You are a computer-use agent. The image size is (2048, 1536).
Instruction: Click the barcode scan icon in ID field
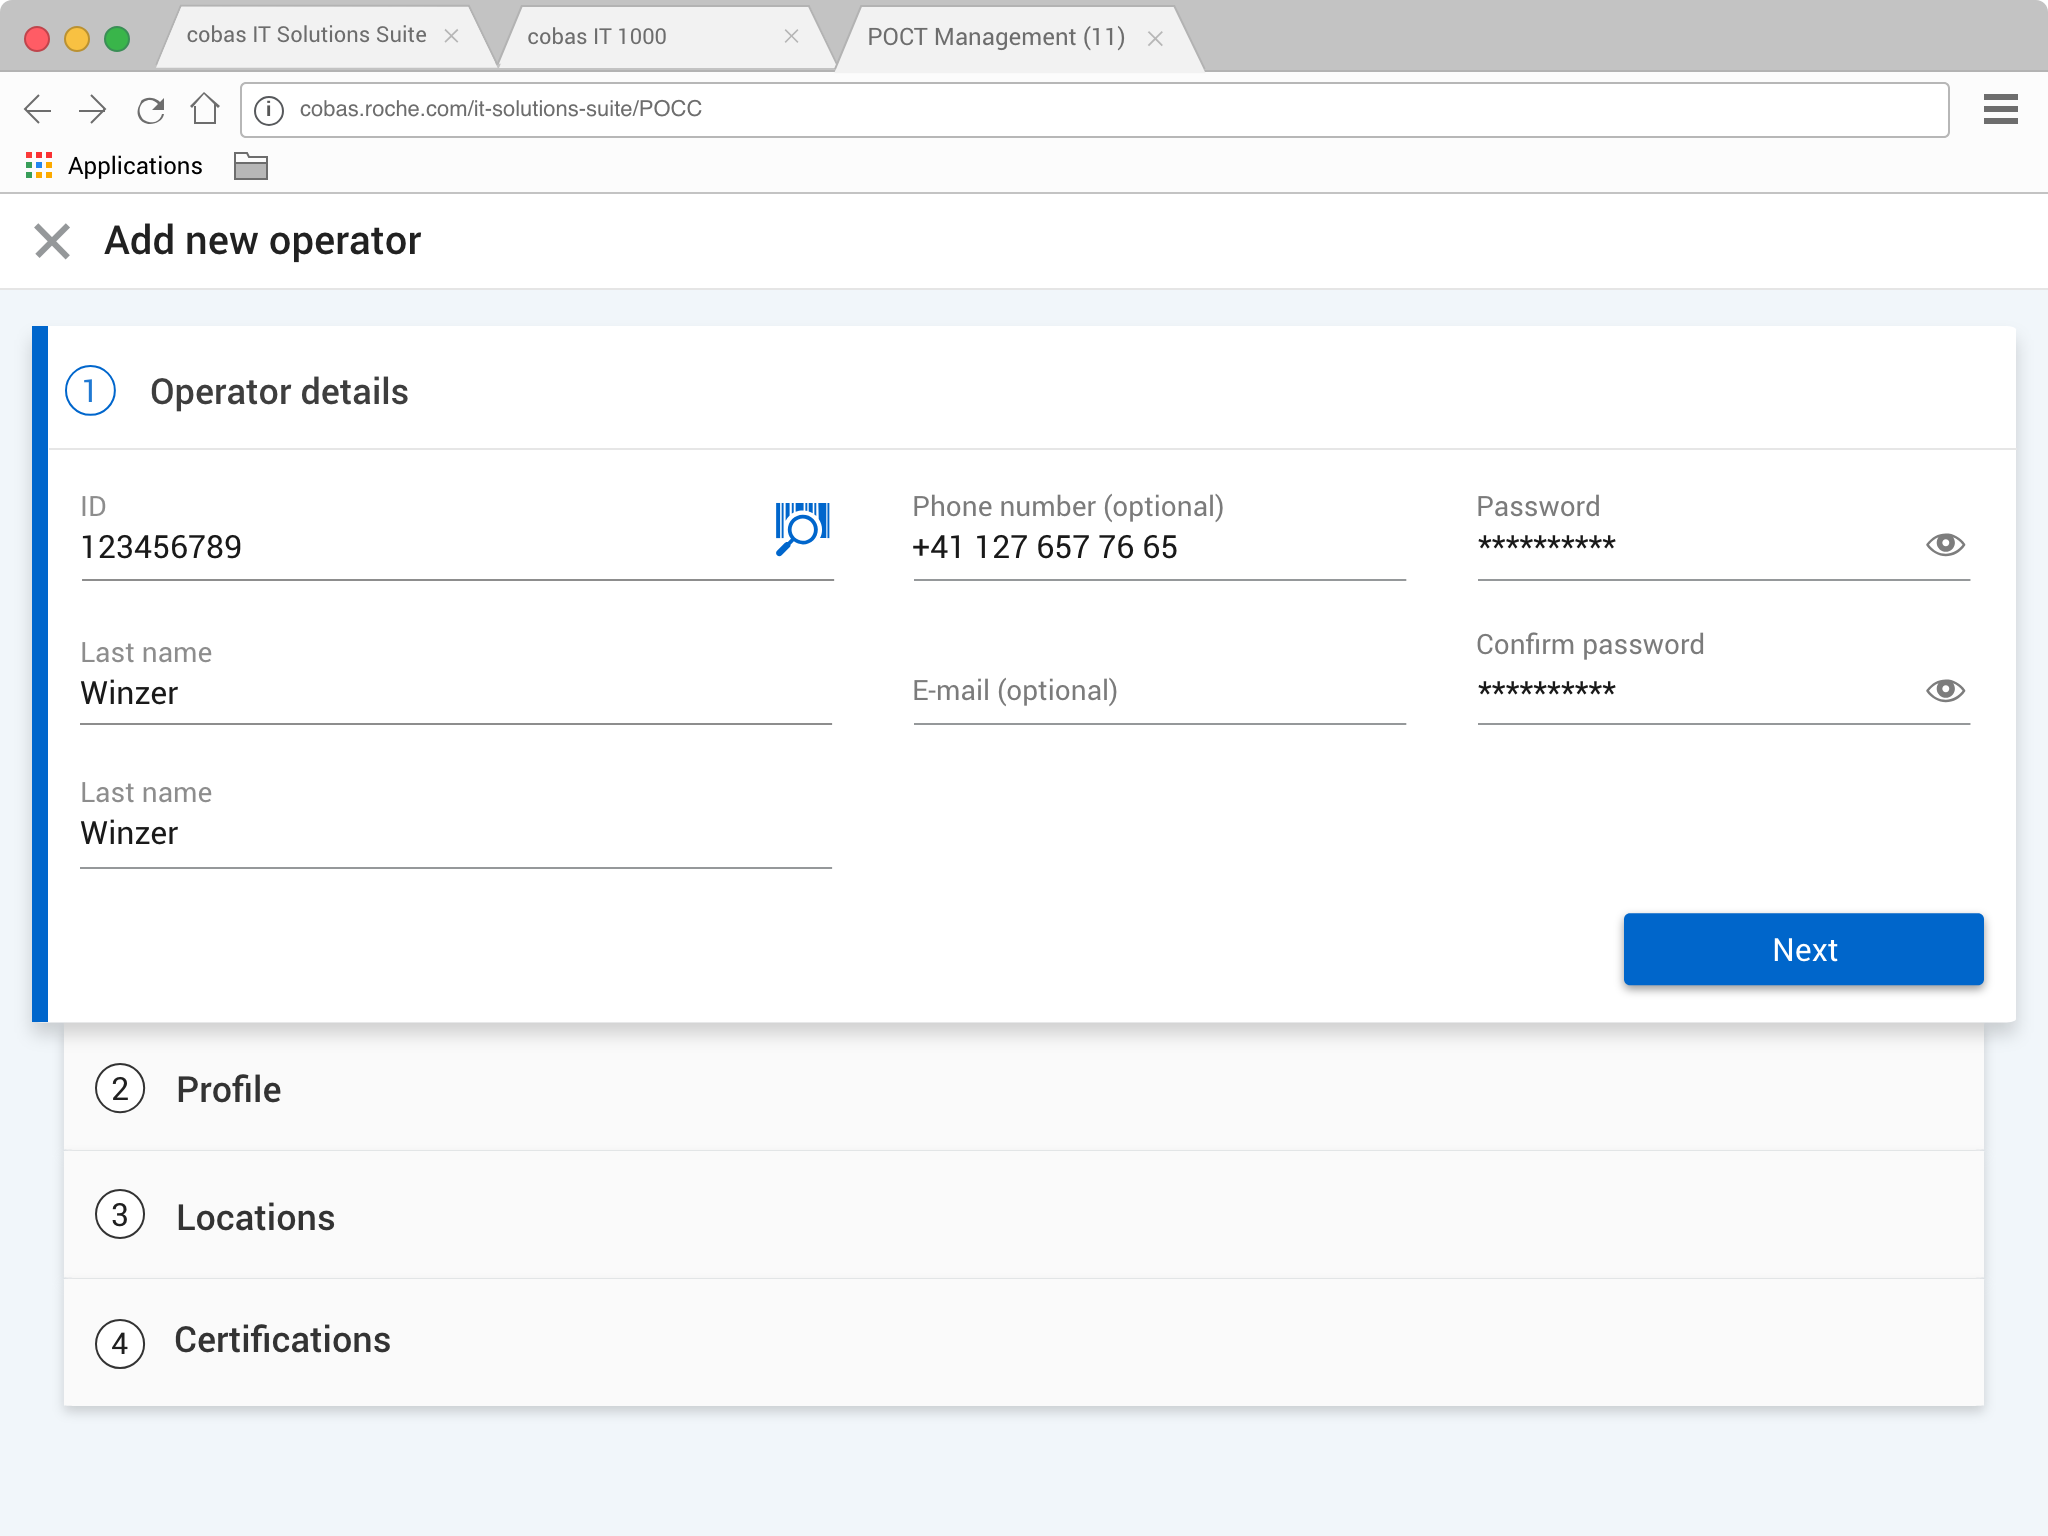pyautogui.click(x=802, y=529)
